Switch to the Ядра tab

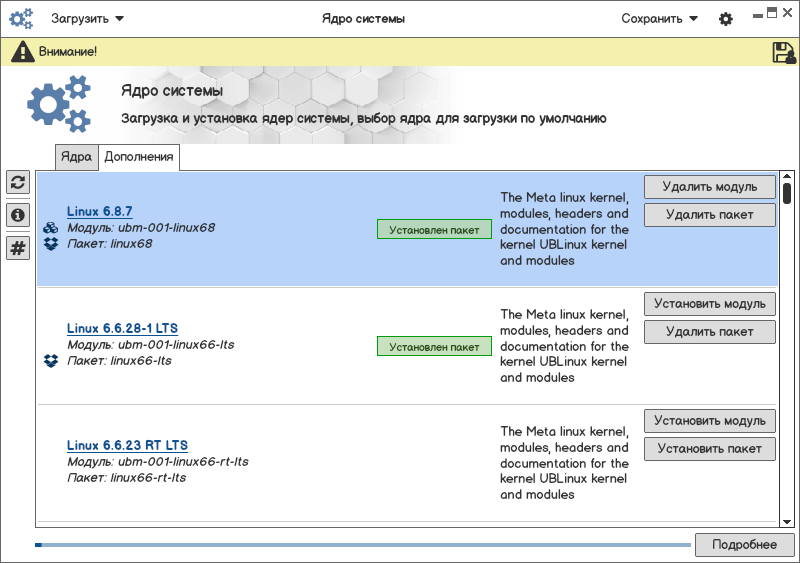[76, 157]
